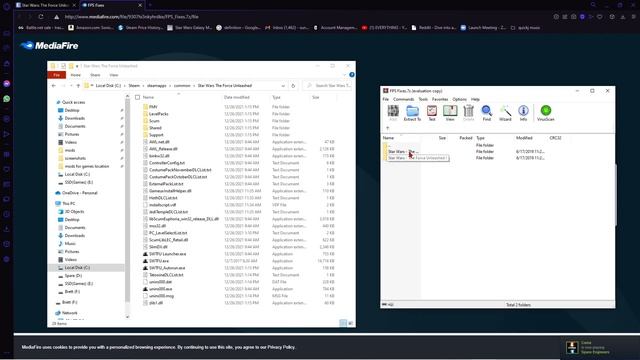640x360 pixels.
Task: Sort by Date modified column in Explorer
Action: point(237,97)
